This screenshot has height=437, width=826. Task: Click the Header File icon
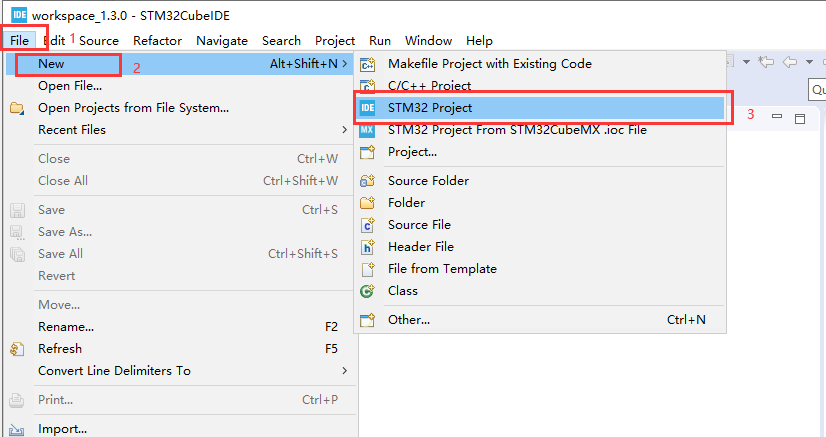point(367,247)
